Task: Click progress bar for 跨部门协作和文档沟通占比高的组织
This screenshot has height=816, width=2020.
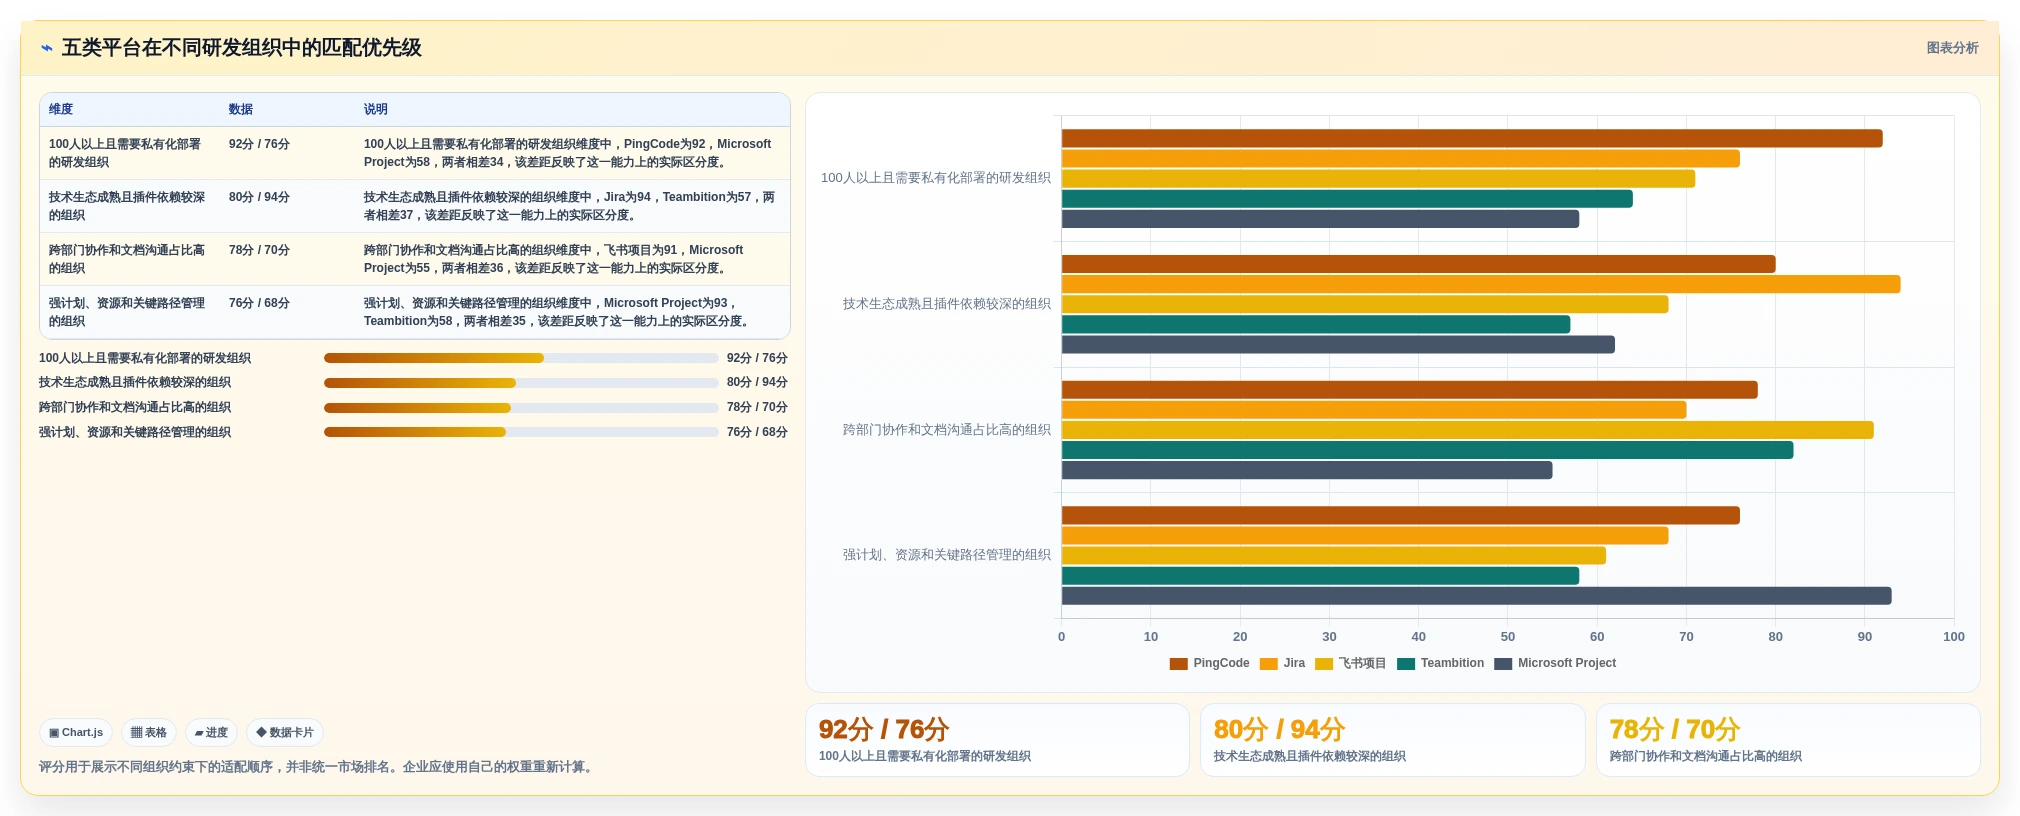Action: 521,408
